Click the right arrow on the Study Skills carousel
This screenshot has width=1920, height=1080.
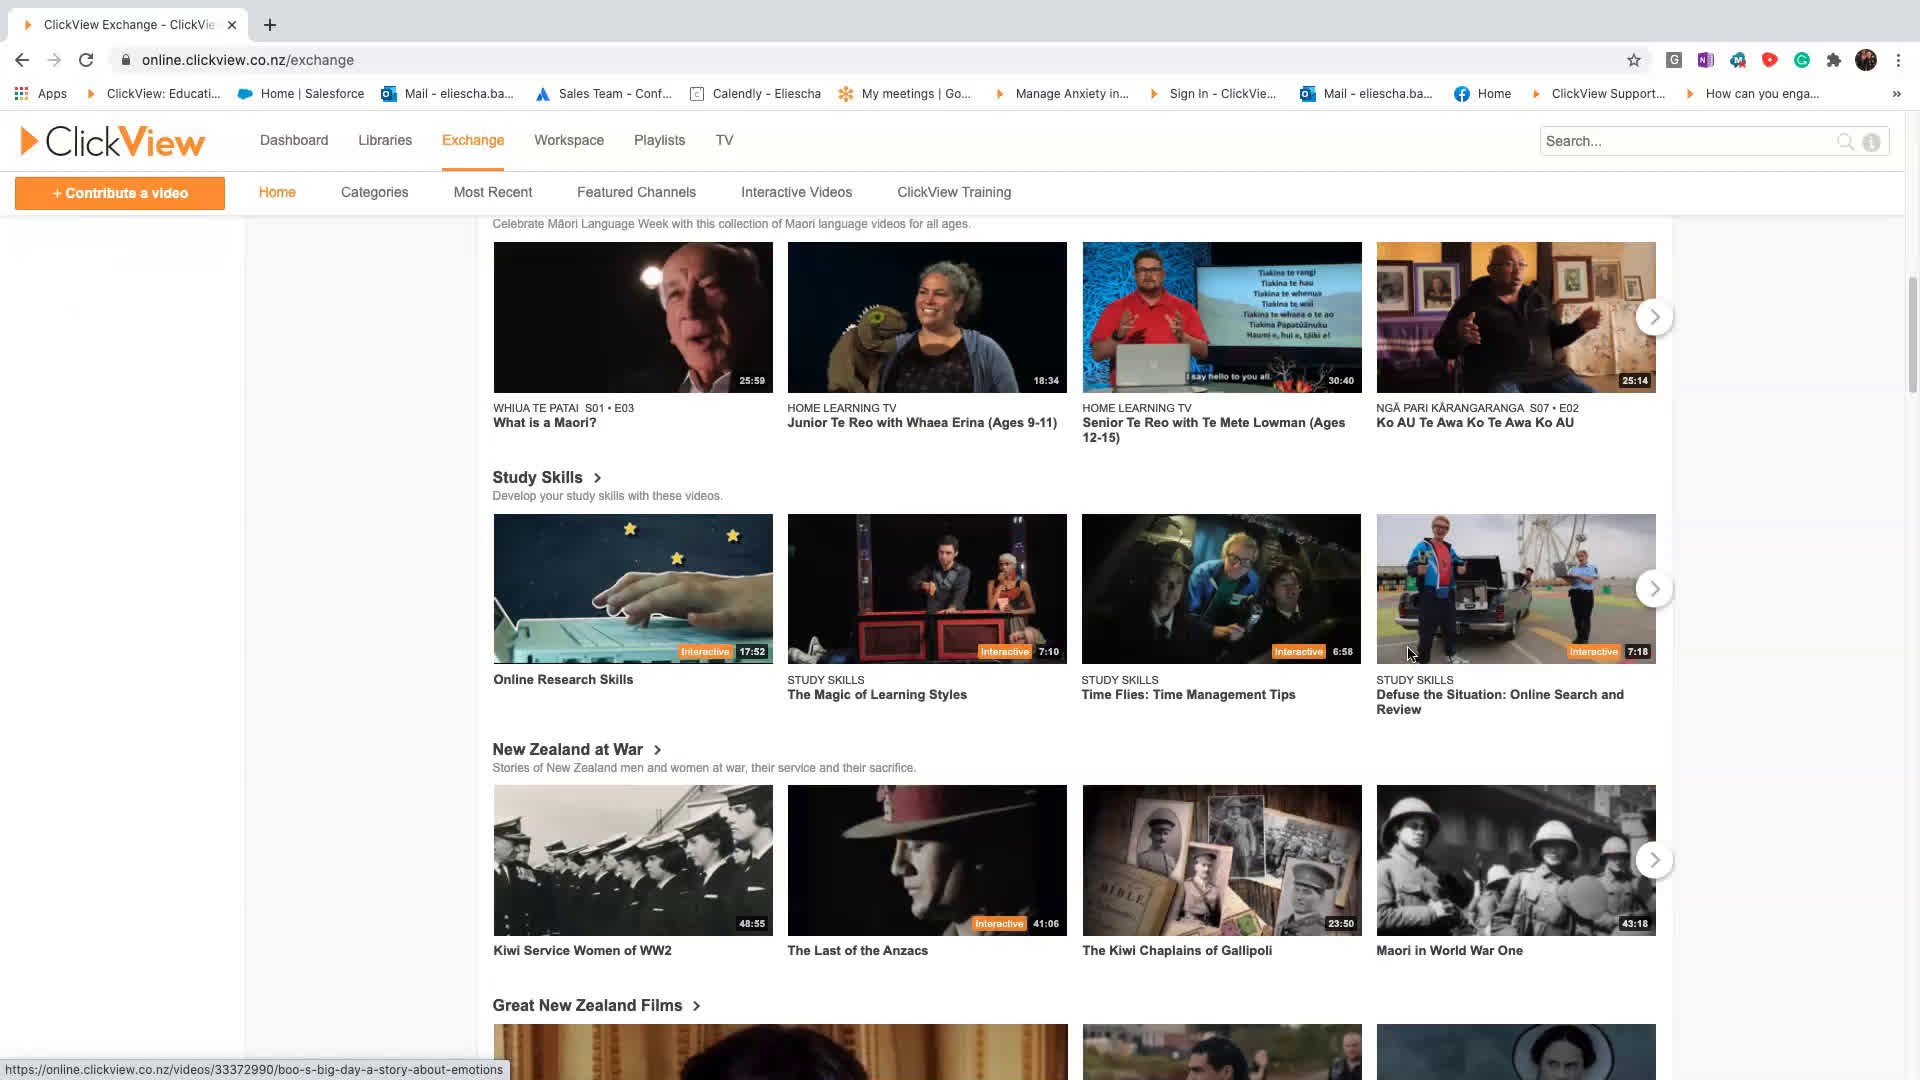coord(1654,588)
